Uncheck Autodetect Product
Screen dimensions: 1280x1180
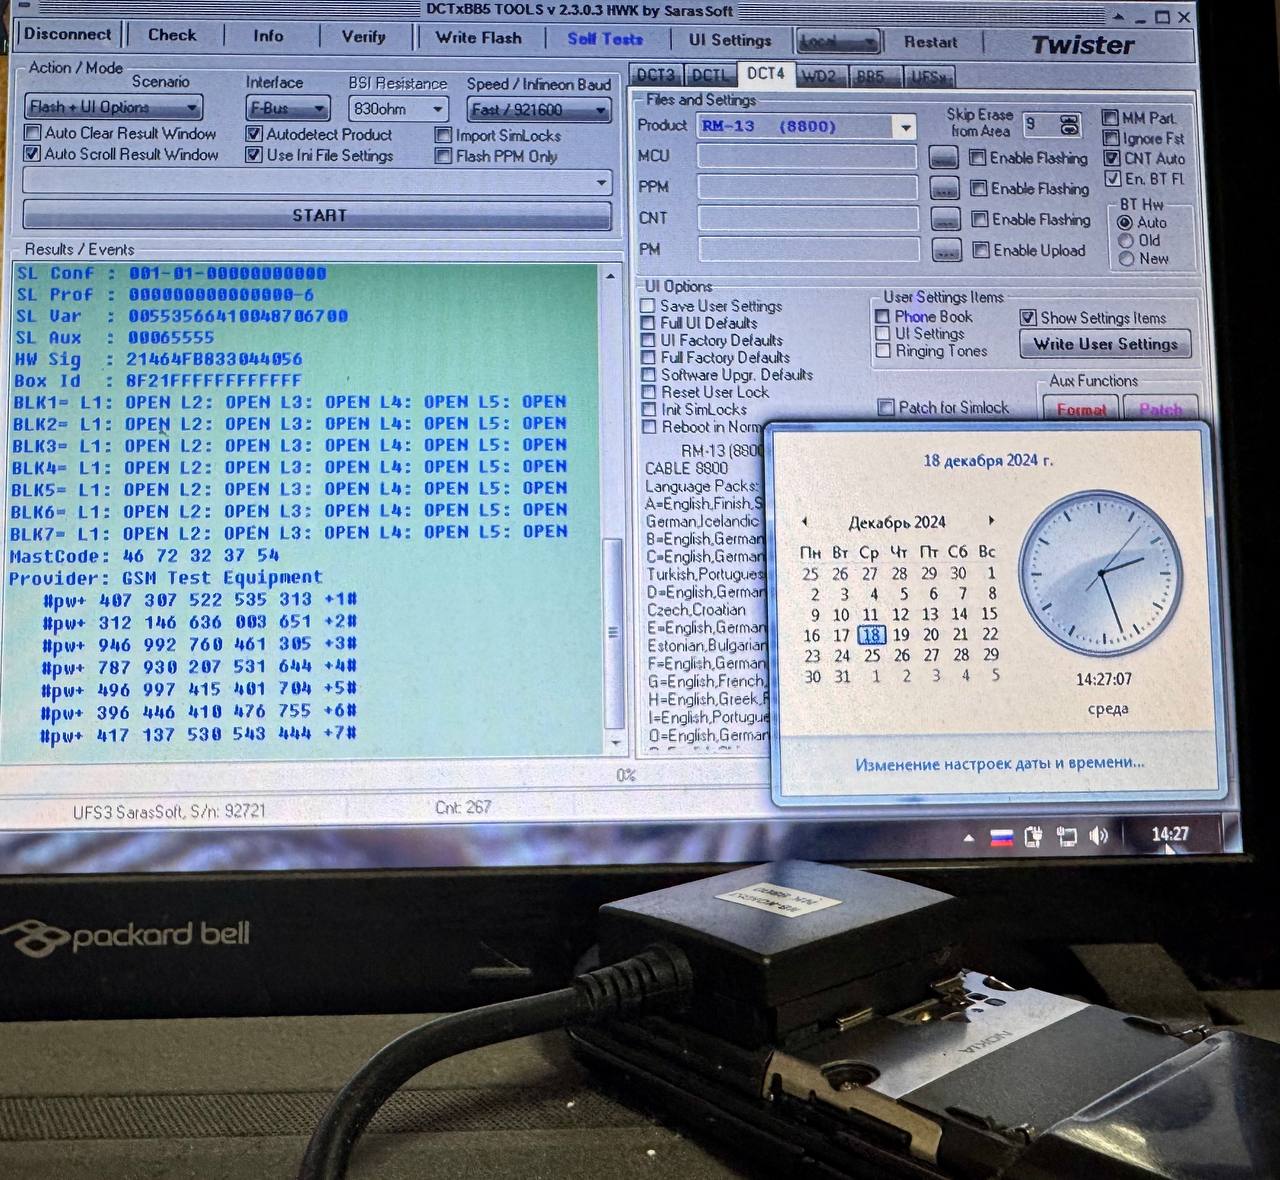point(254,134)
